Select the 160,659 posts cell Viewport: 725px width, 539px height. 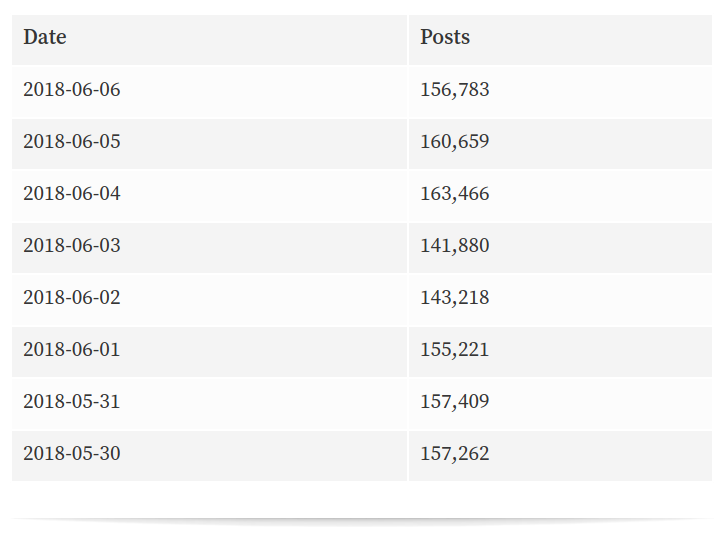560,144
